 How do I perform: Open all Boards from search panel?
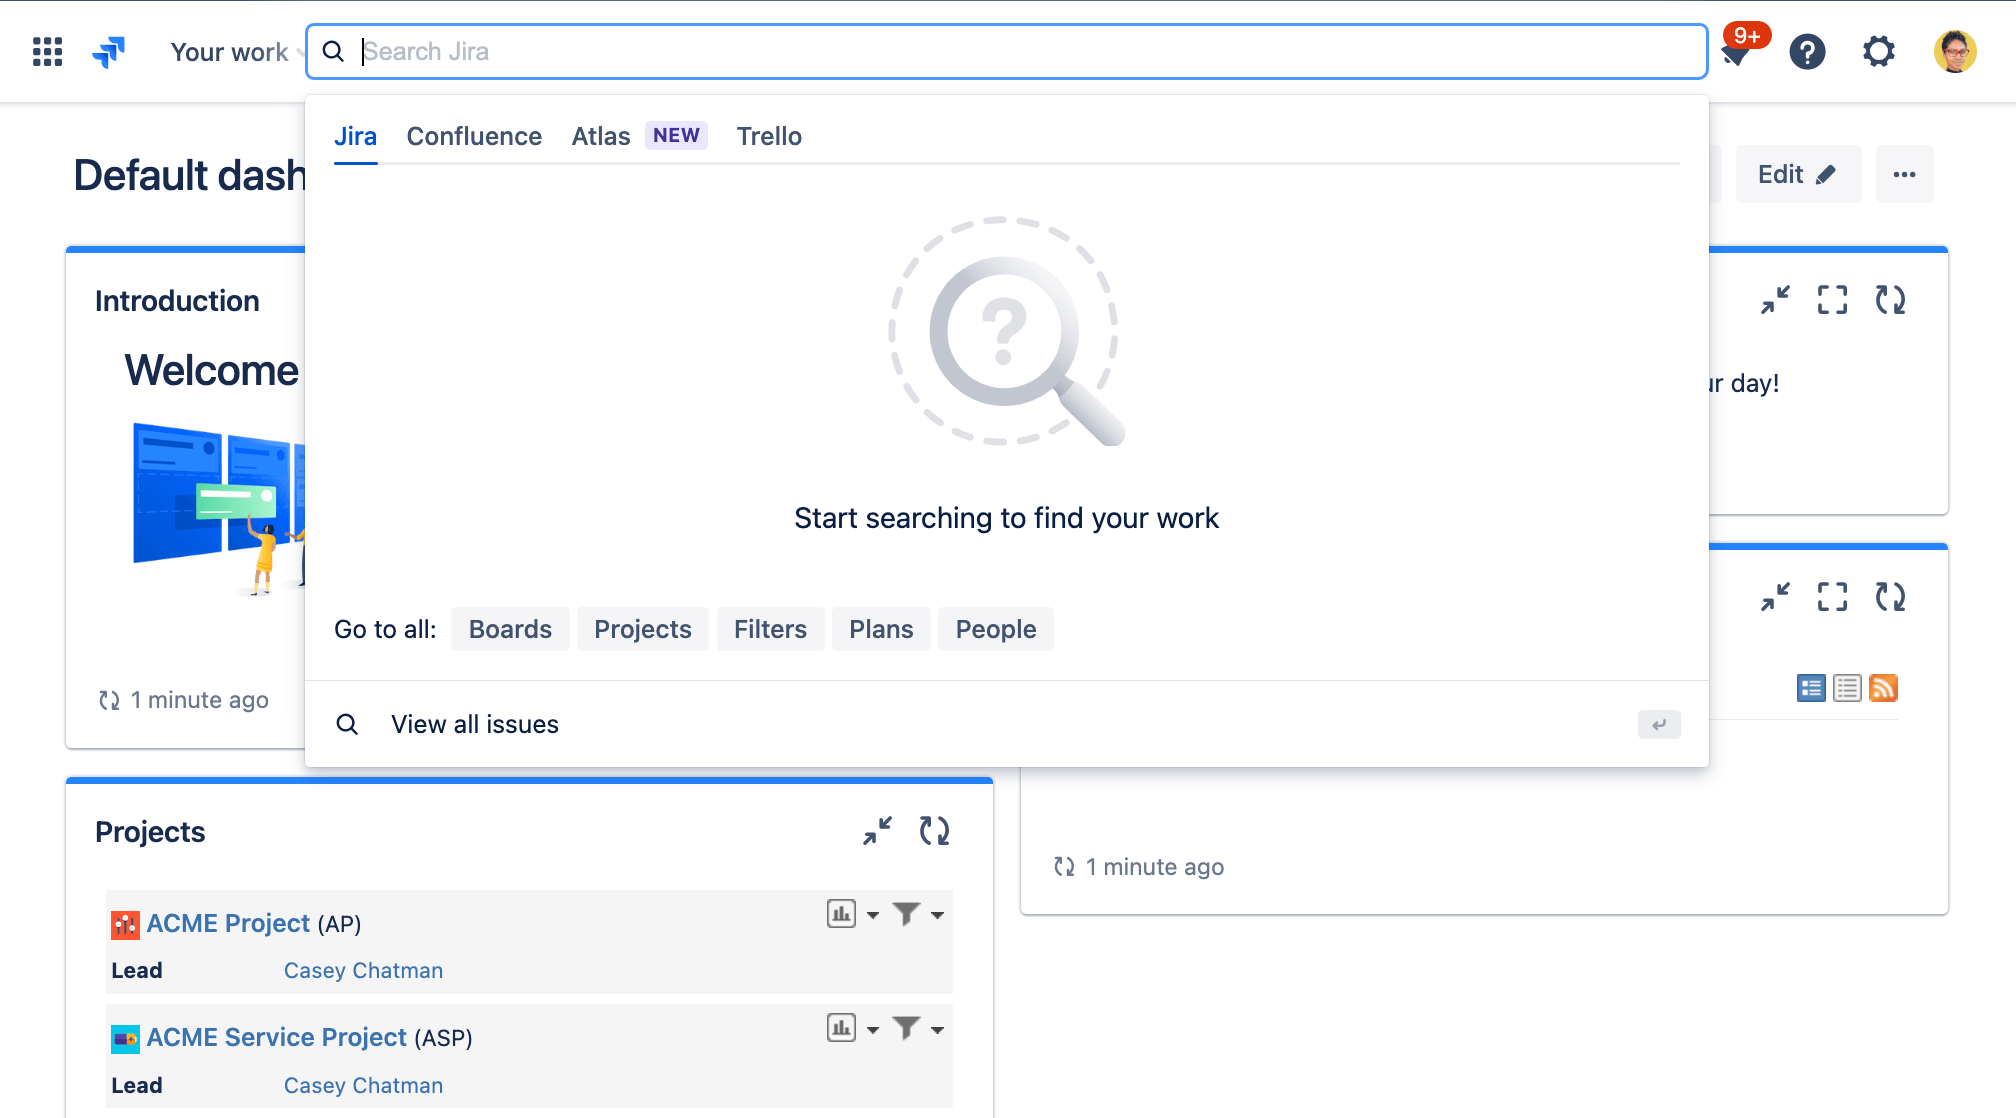tap(511, 629)
